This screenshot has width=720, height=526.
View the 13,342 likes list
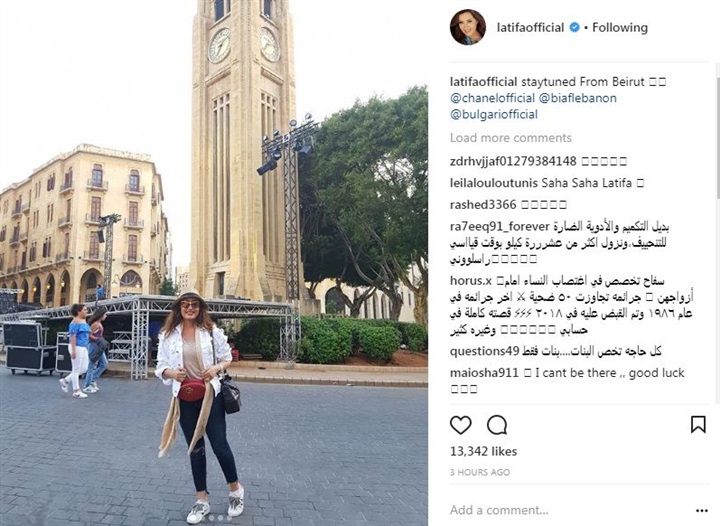484,451
